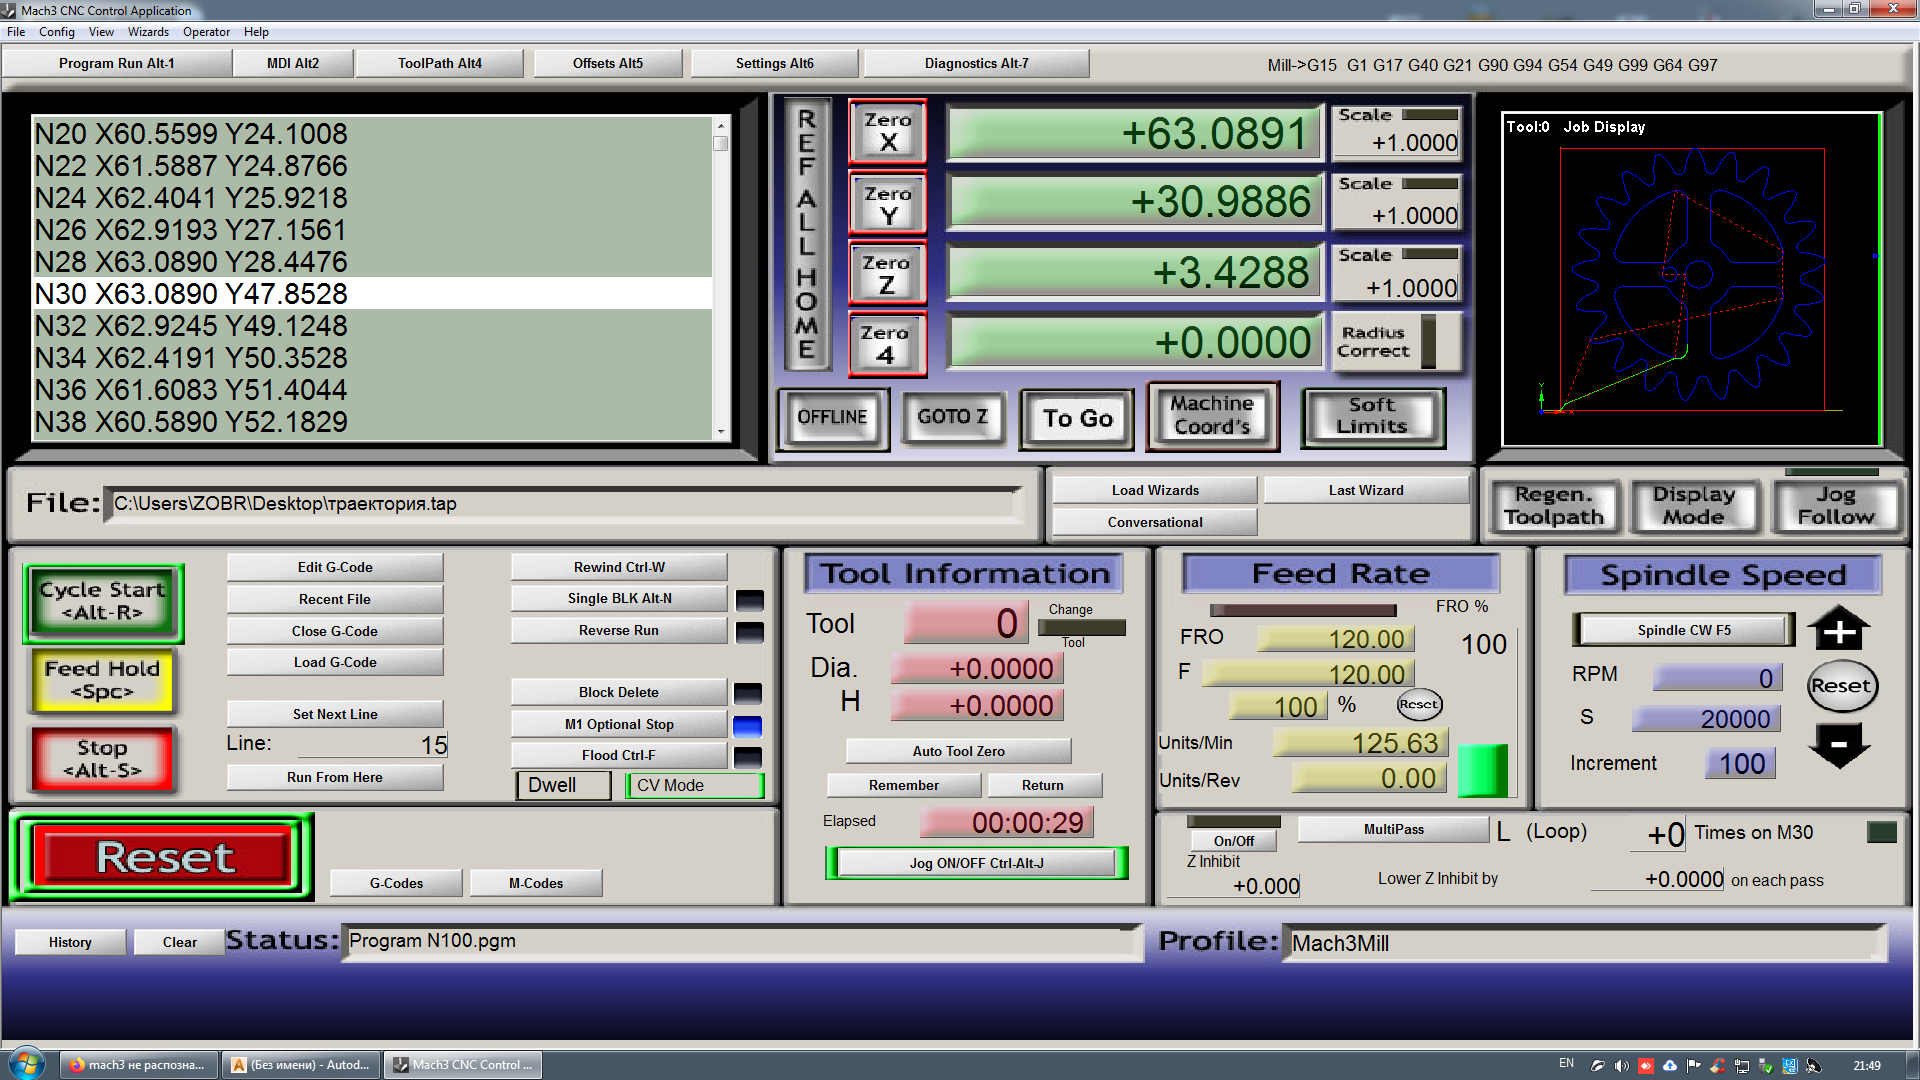1920x1080 pixels.
Task: Click the Zero Z axis button
Action: tap(887, 274)
